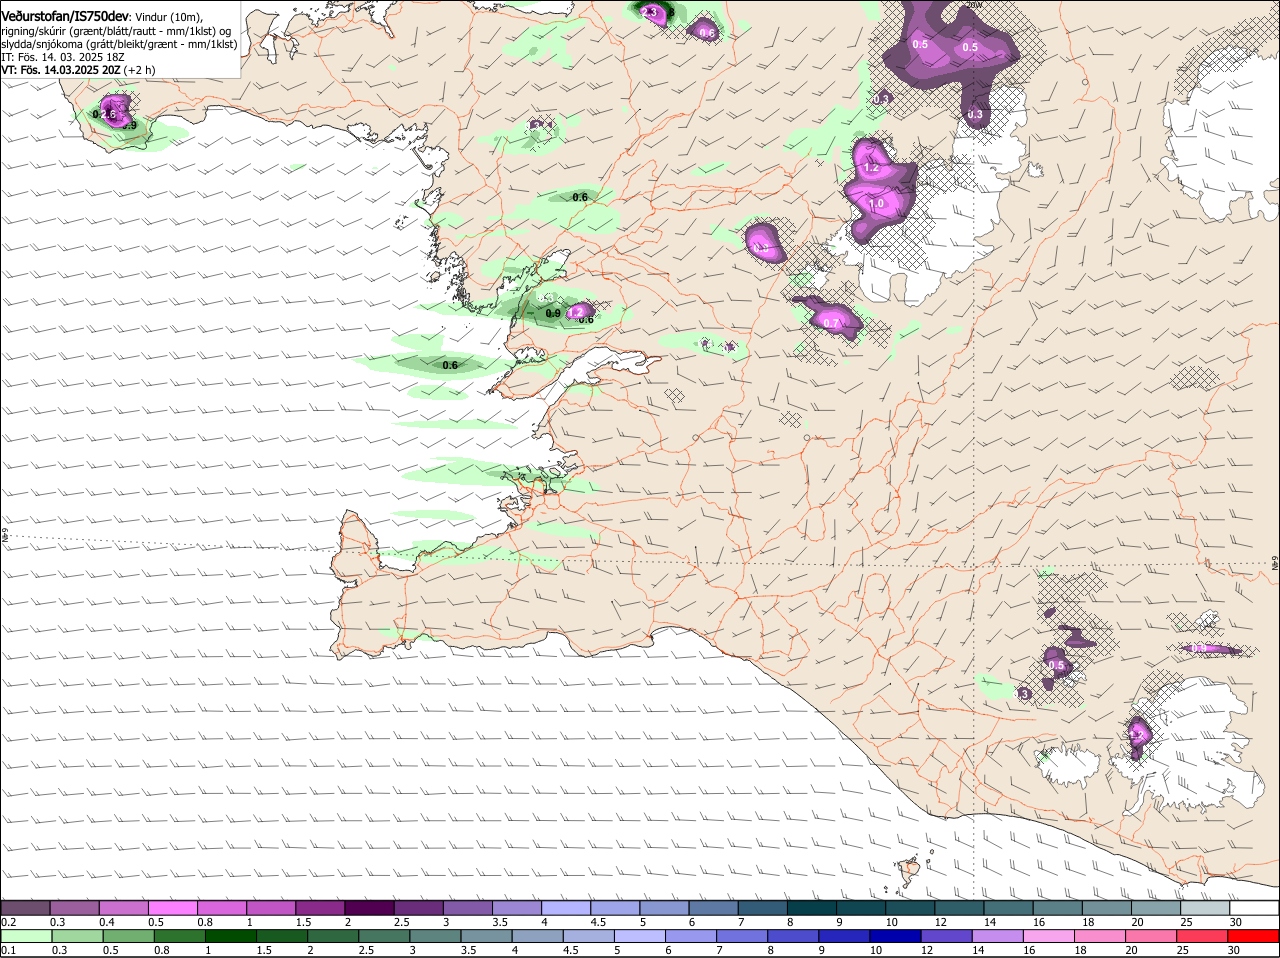Click the Veðurstofan/IS750dev title text
This screenshot has width=1280, height=958.
65,15
